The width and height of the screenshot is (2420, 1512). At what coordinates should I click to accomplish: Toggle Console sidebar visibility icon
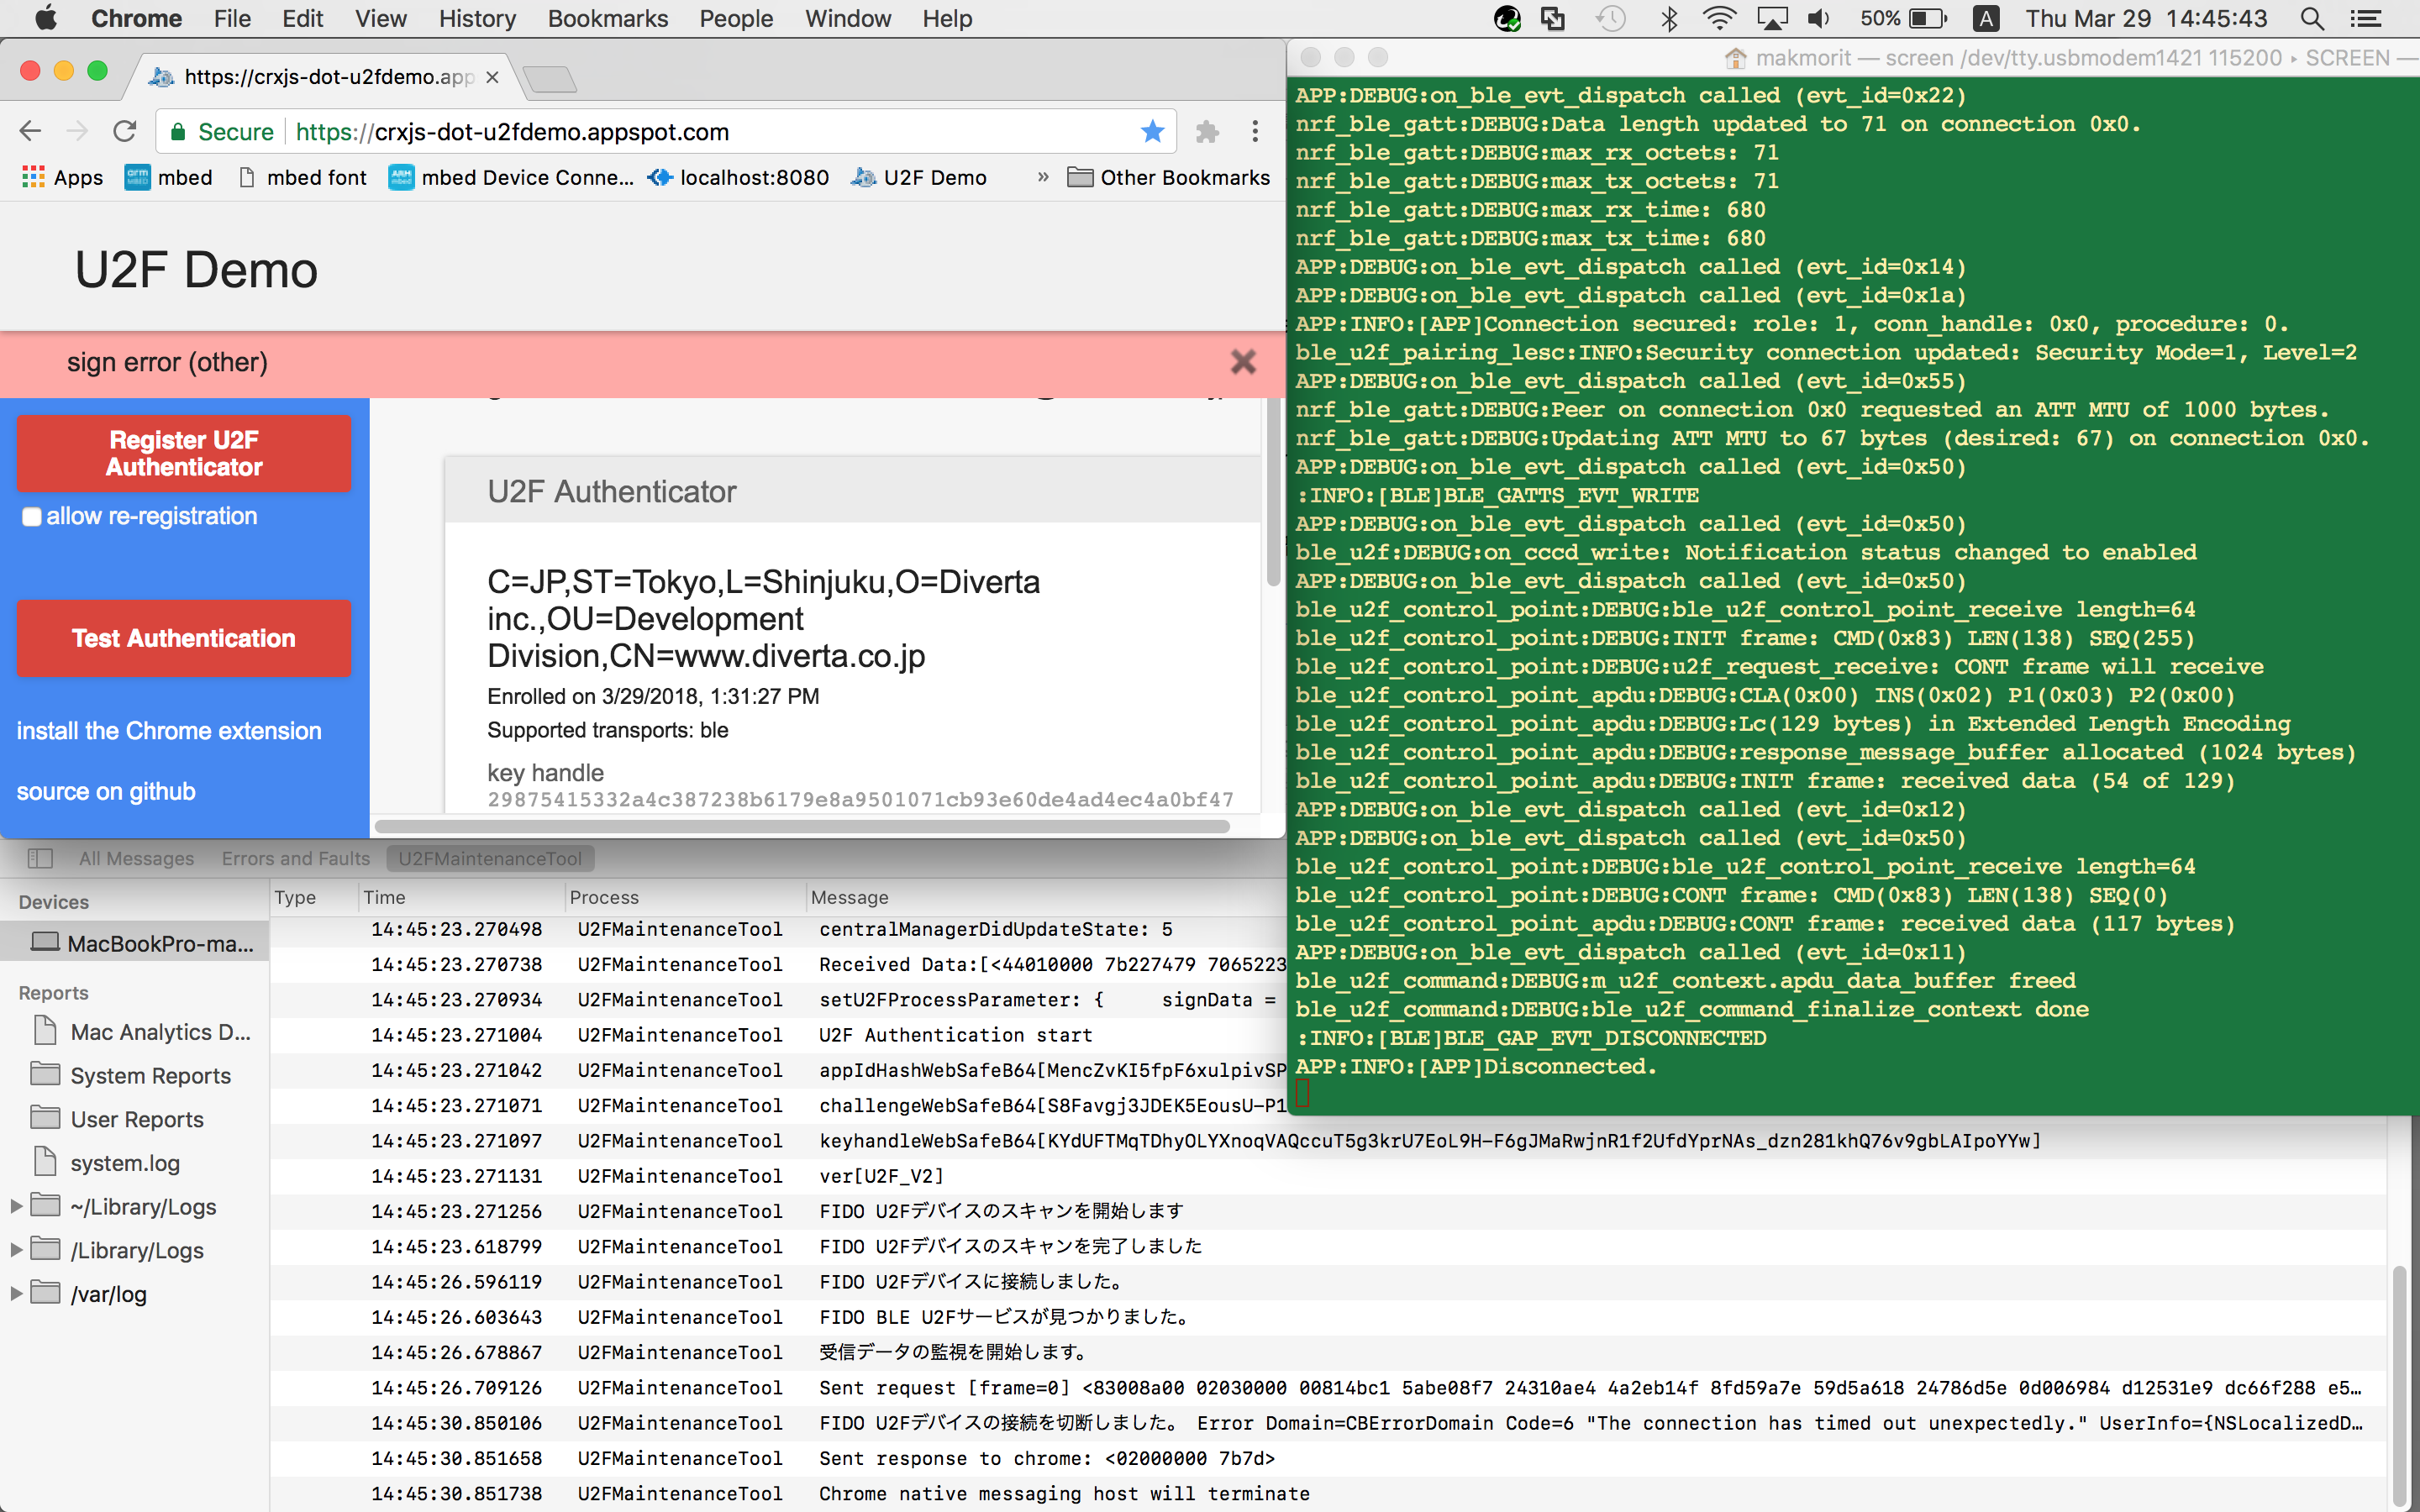pos(40,858)
